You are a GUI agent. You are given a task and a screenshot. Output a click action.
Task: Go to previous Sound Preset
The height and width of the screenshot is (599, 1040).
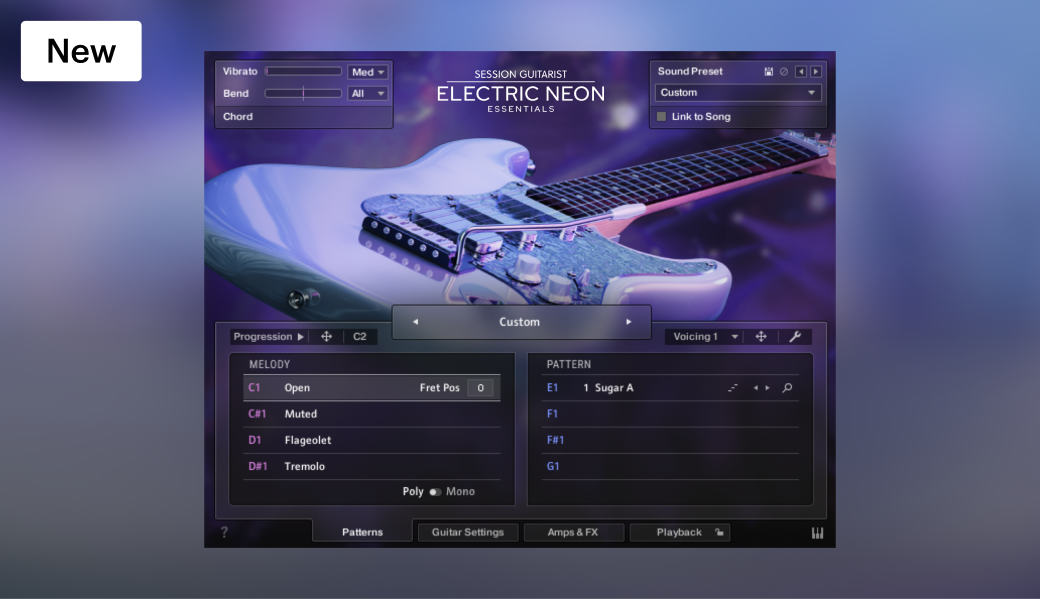[801, 72]
